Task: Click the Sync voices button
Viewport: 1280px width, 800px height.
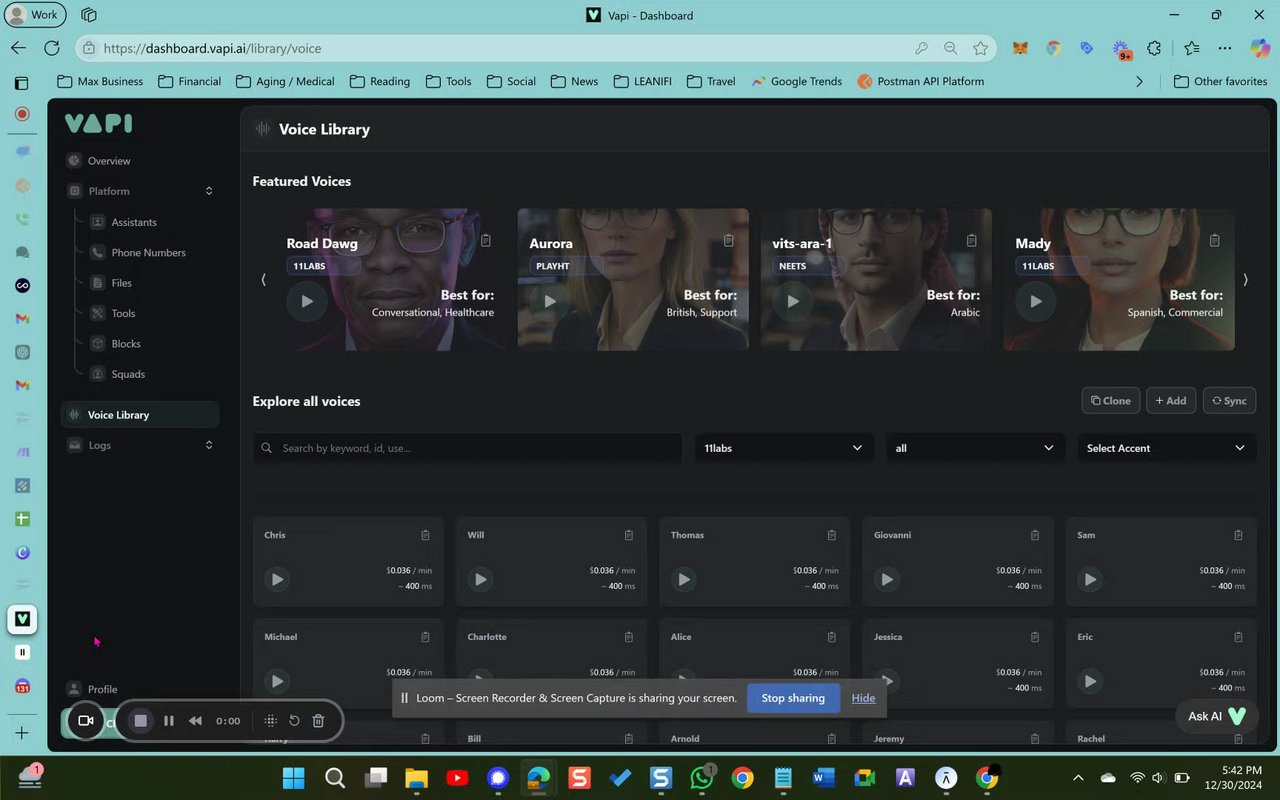Action: [x=1229, y=401]
